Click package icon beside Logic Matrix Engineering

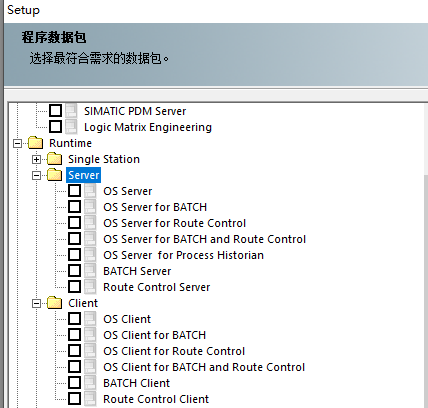point(71,127)
